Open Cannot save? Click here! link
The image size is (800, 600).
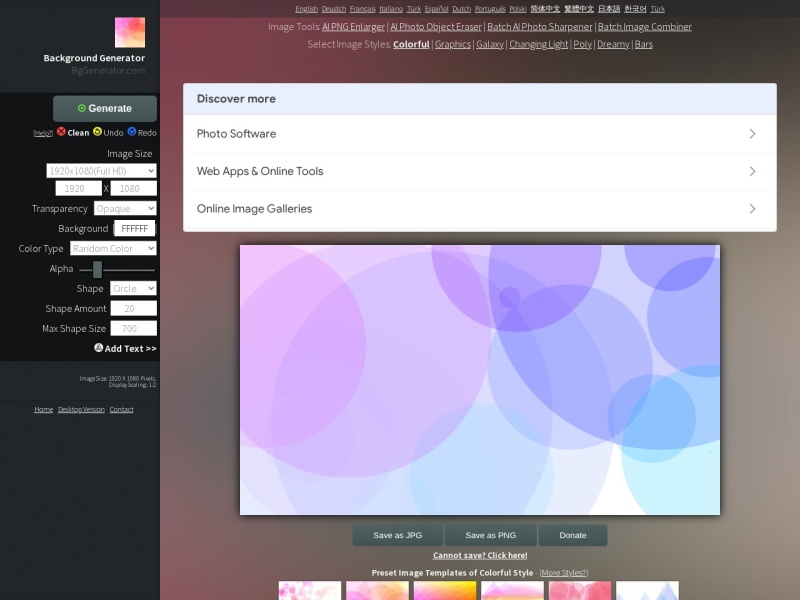pos(480,555)
